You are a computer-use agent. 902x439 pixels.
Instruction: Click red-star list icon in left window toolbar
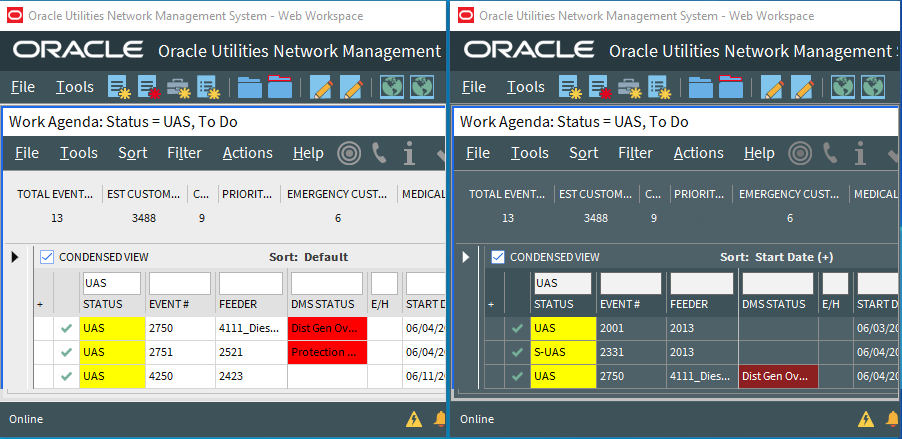150,87
